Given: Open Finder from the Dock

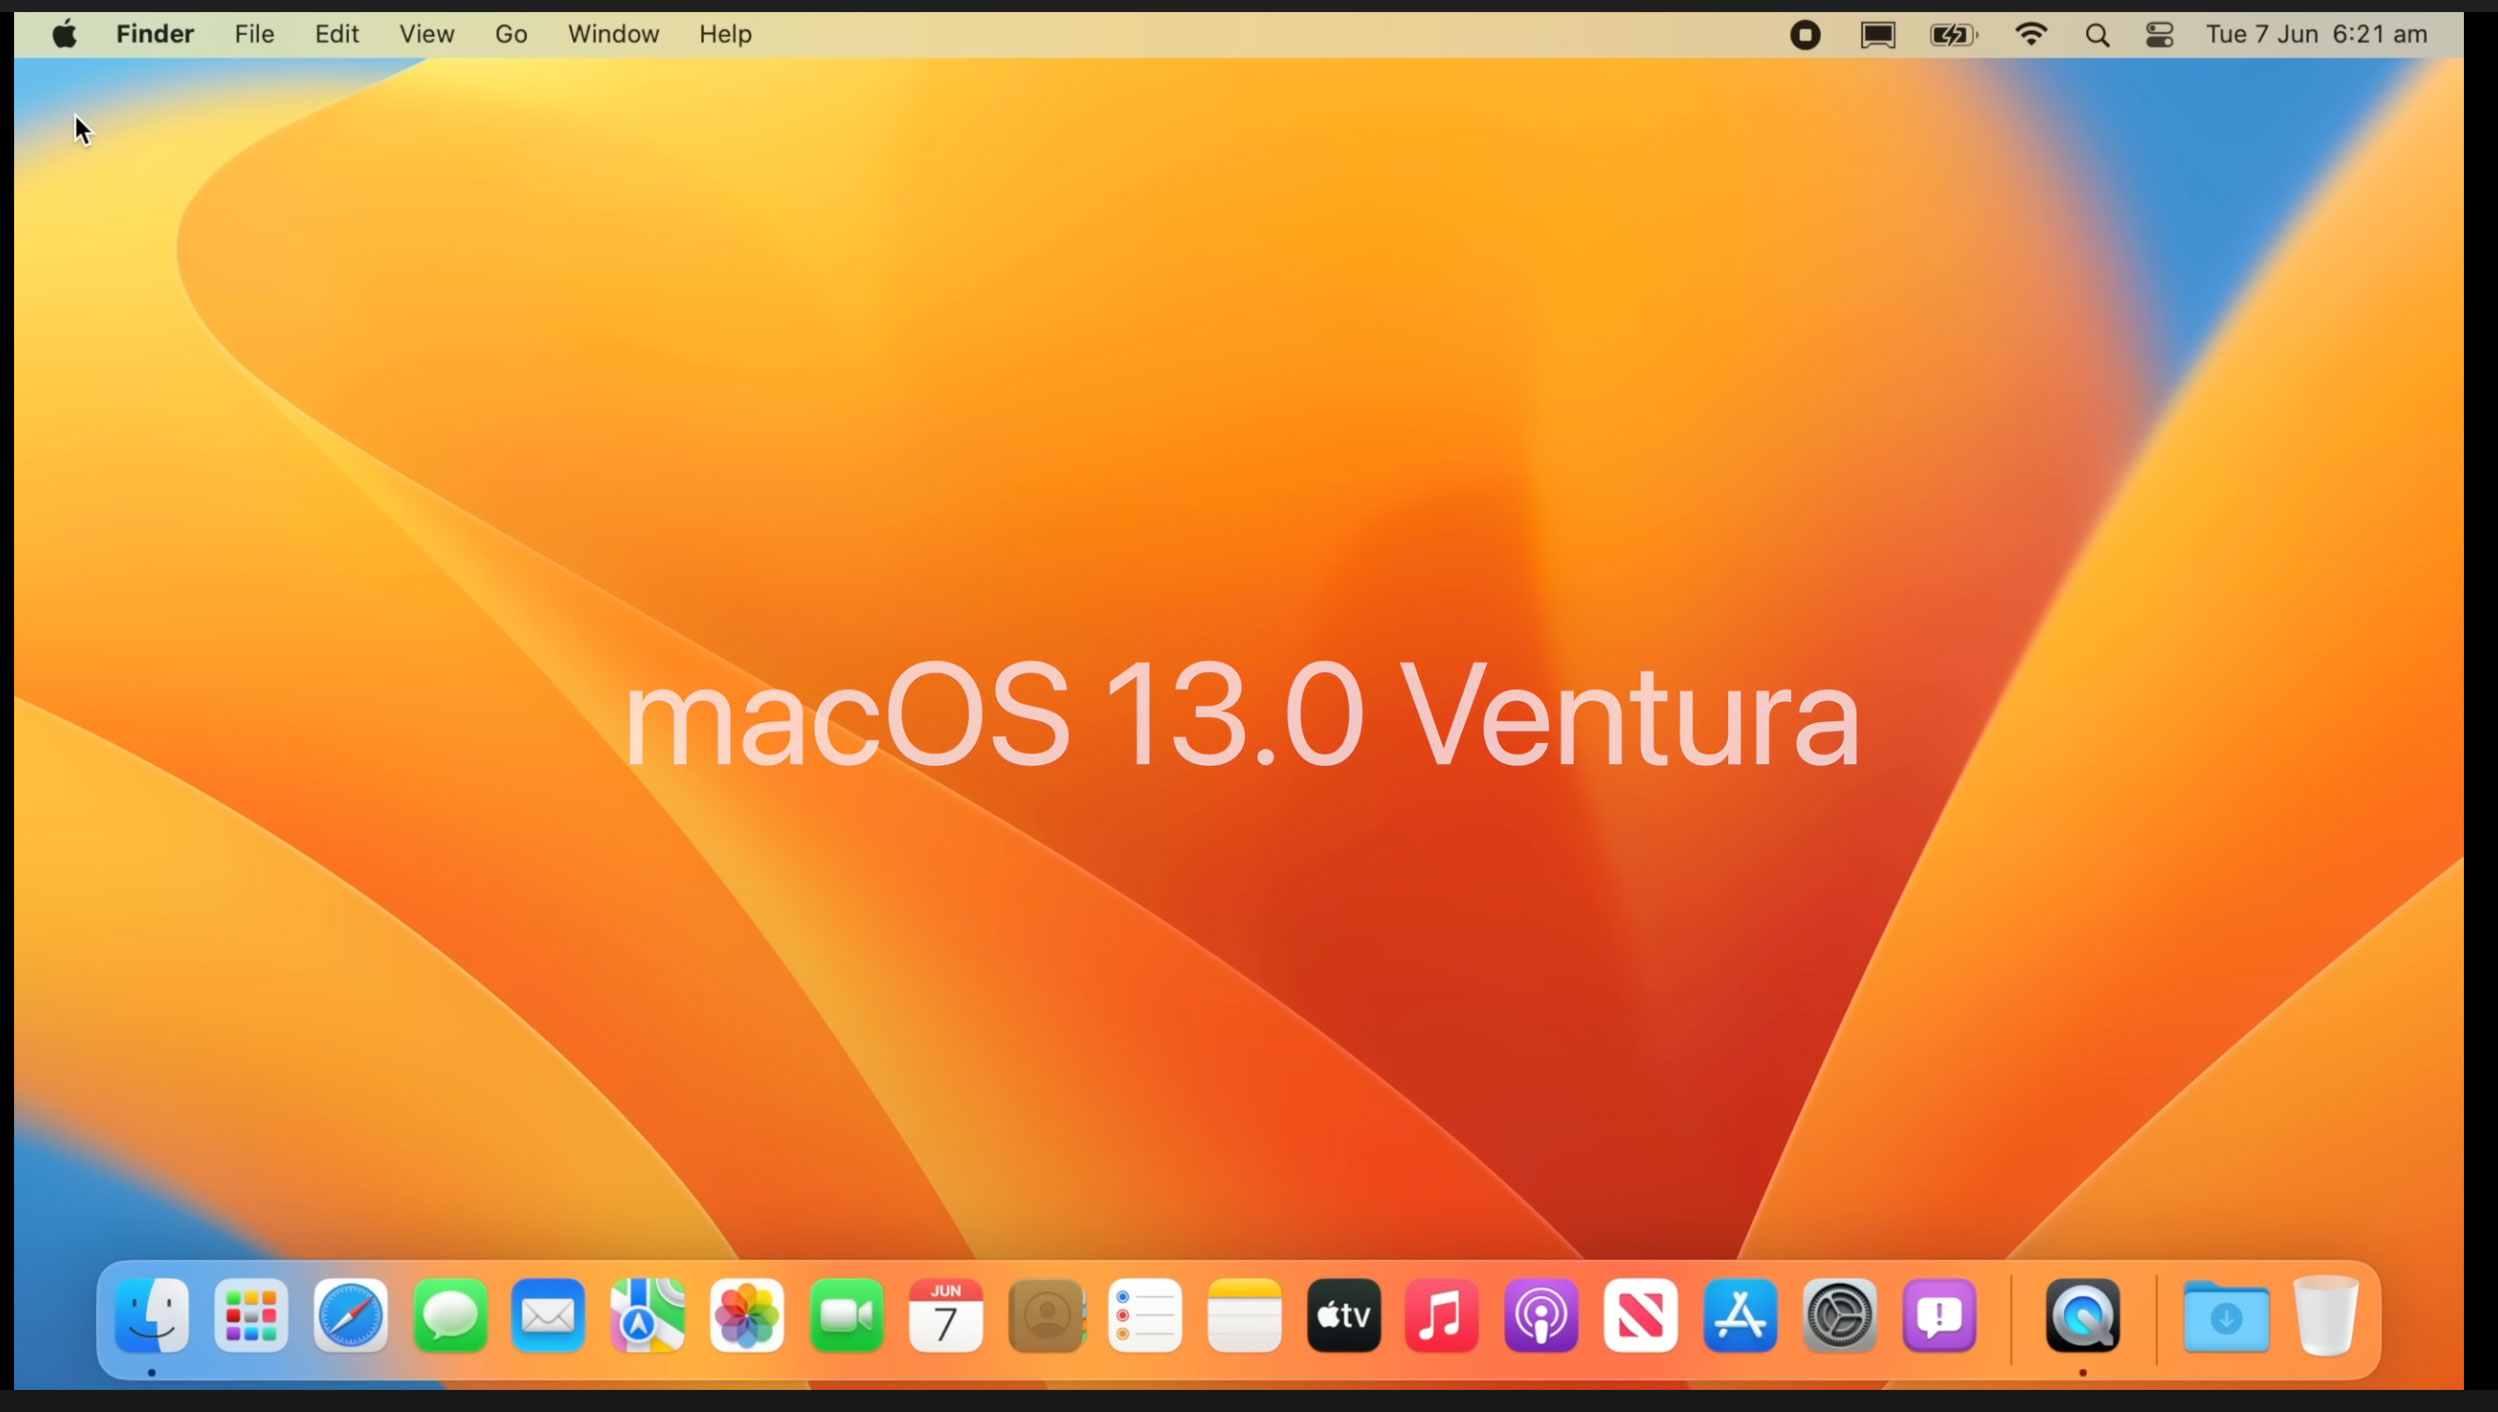Looking at the screenshot, I should click(152, 1316).
